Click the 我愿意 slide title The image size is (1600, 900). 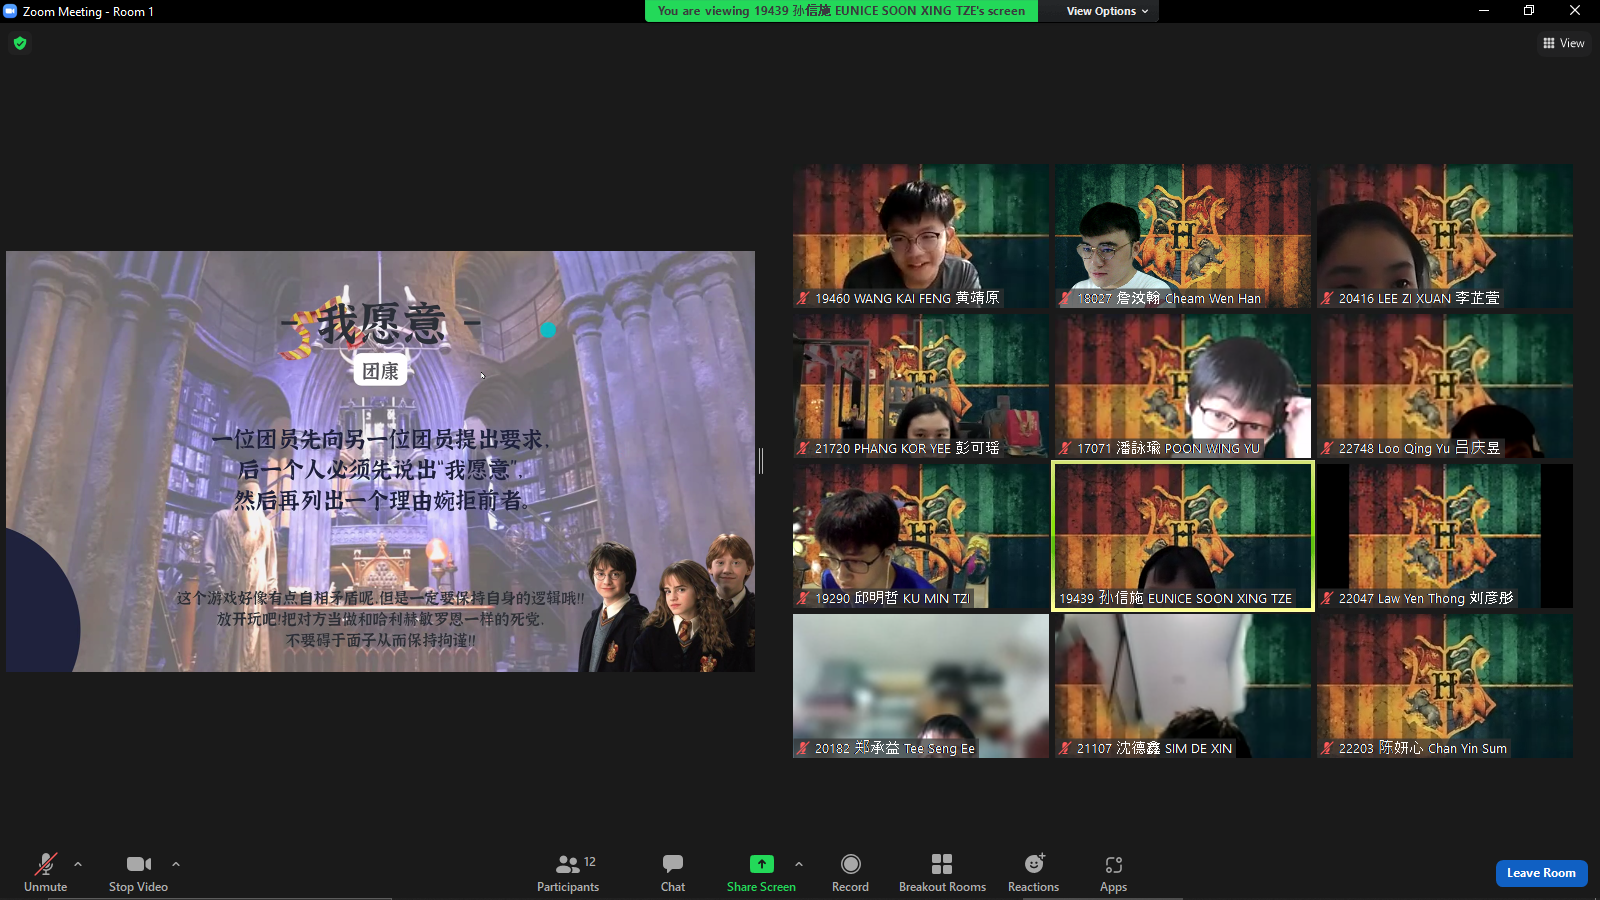pyautogui.click(x=381, y=324)
